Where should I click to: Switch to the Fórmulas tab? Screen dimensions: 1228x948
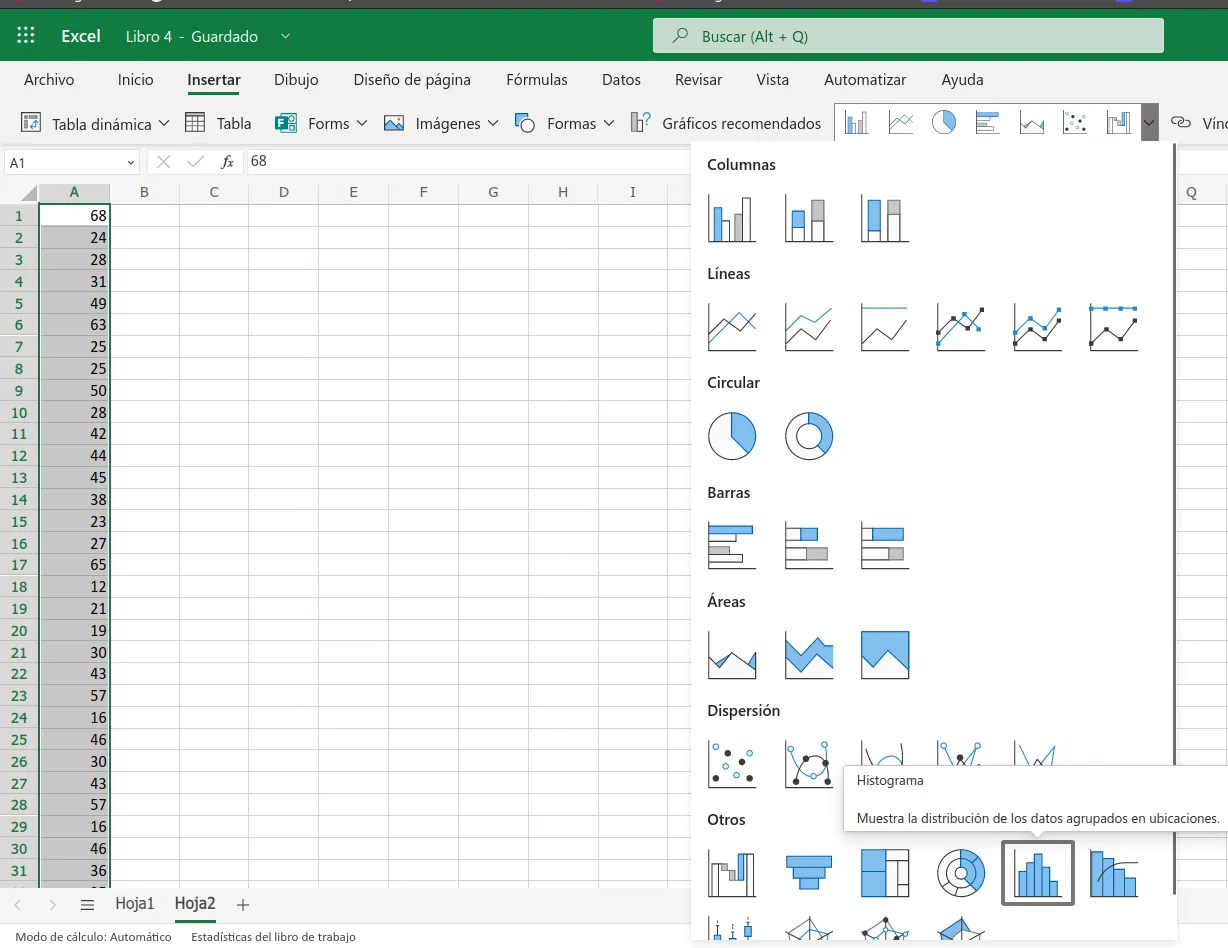pos(536,80)
